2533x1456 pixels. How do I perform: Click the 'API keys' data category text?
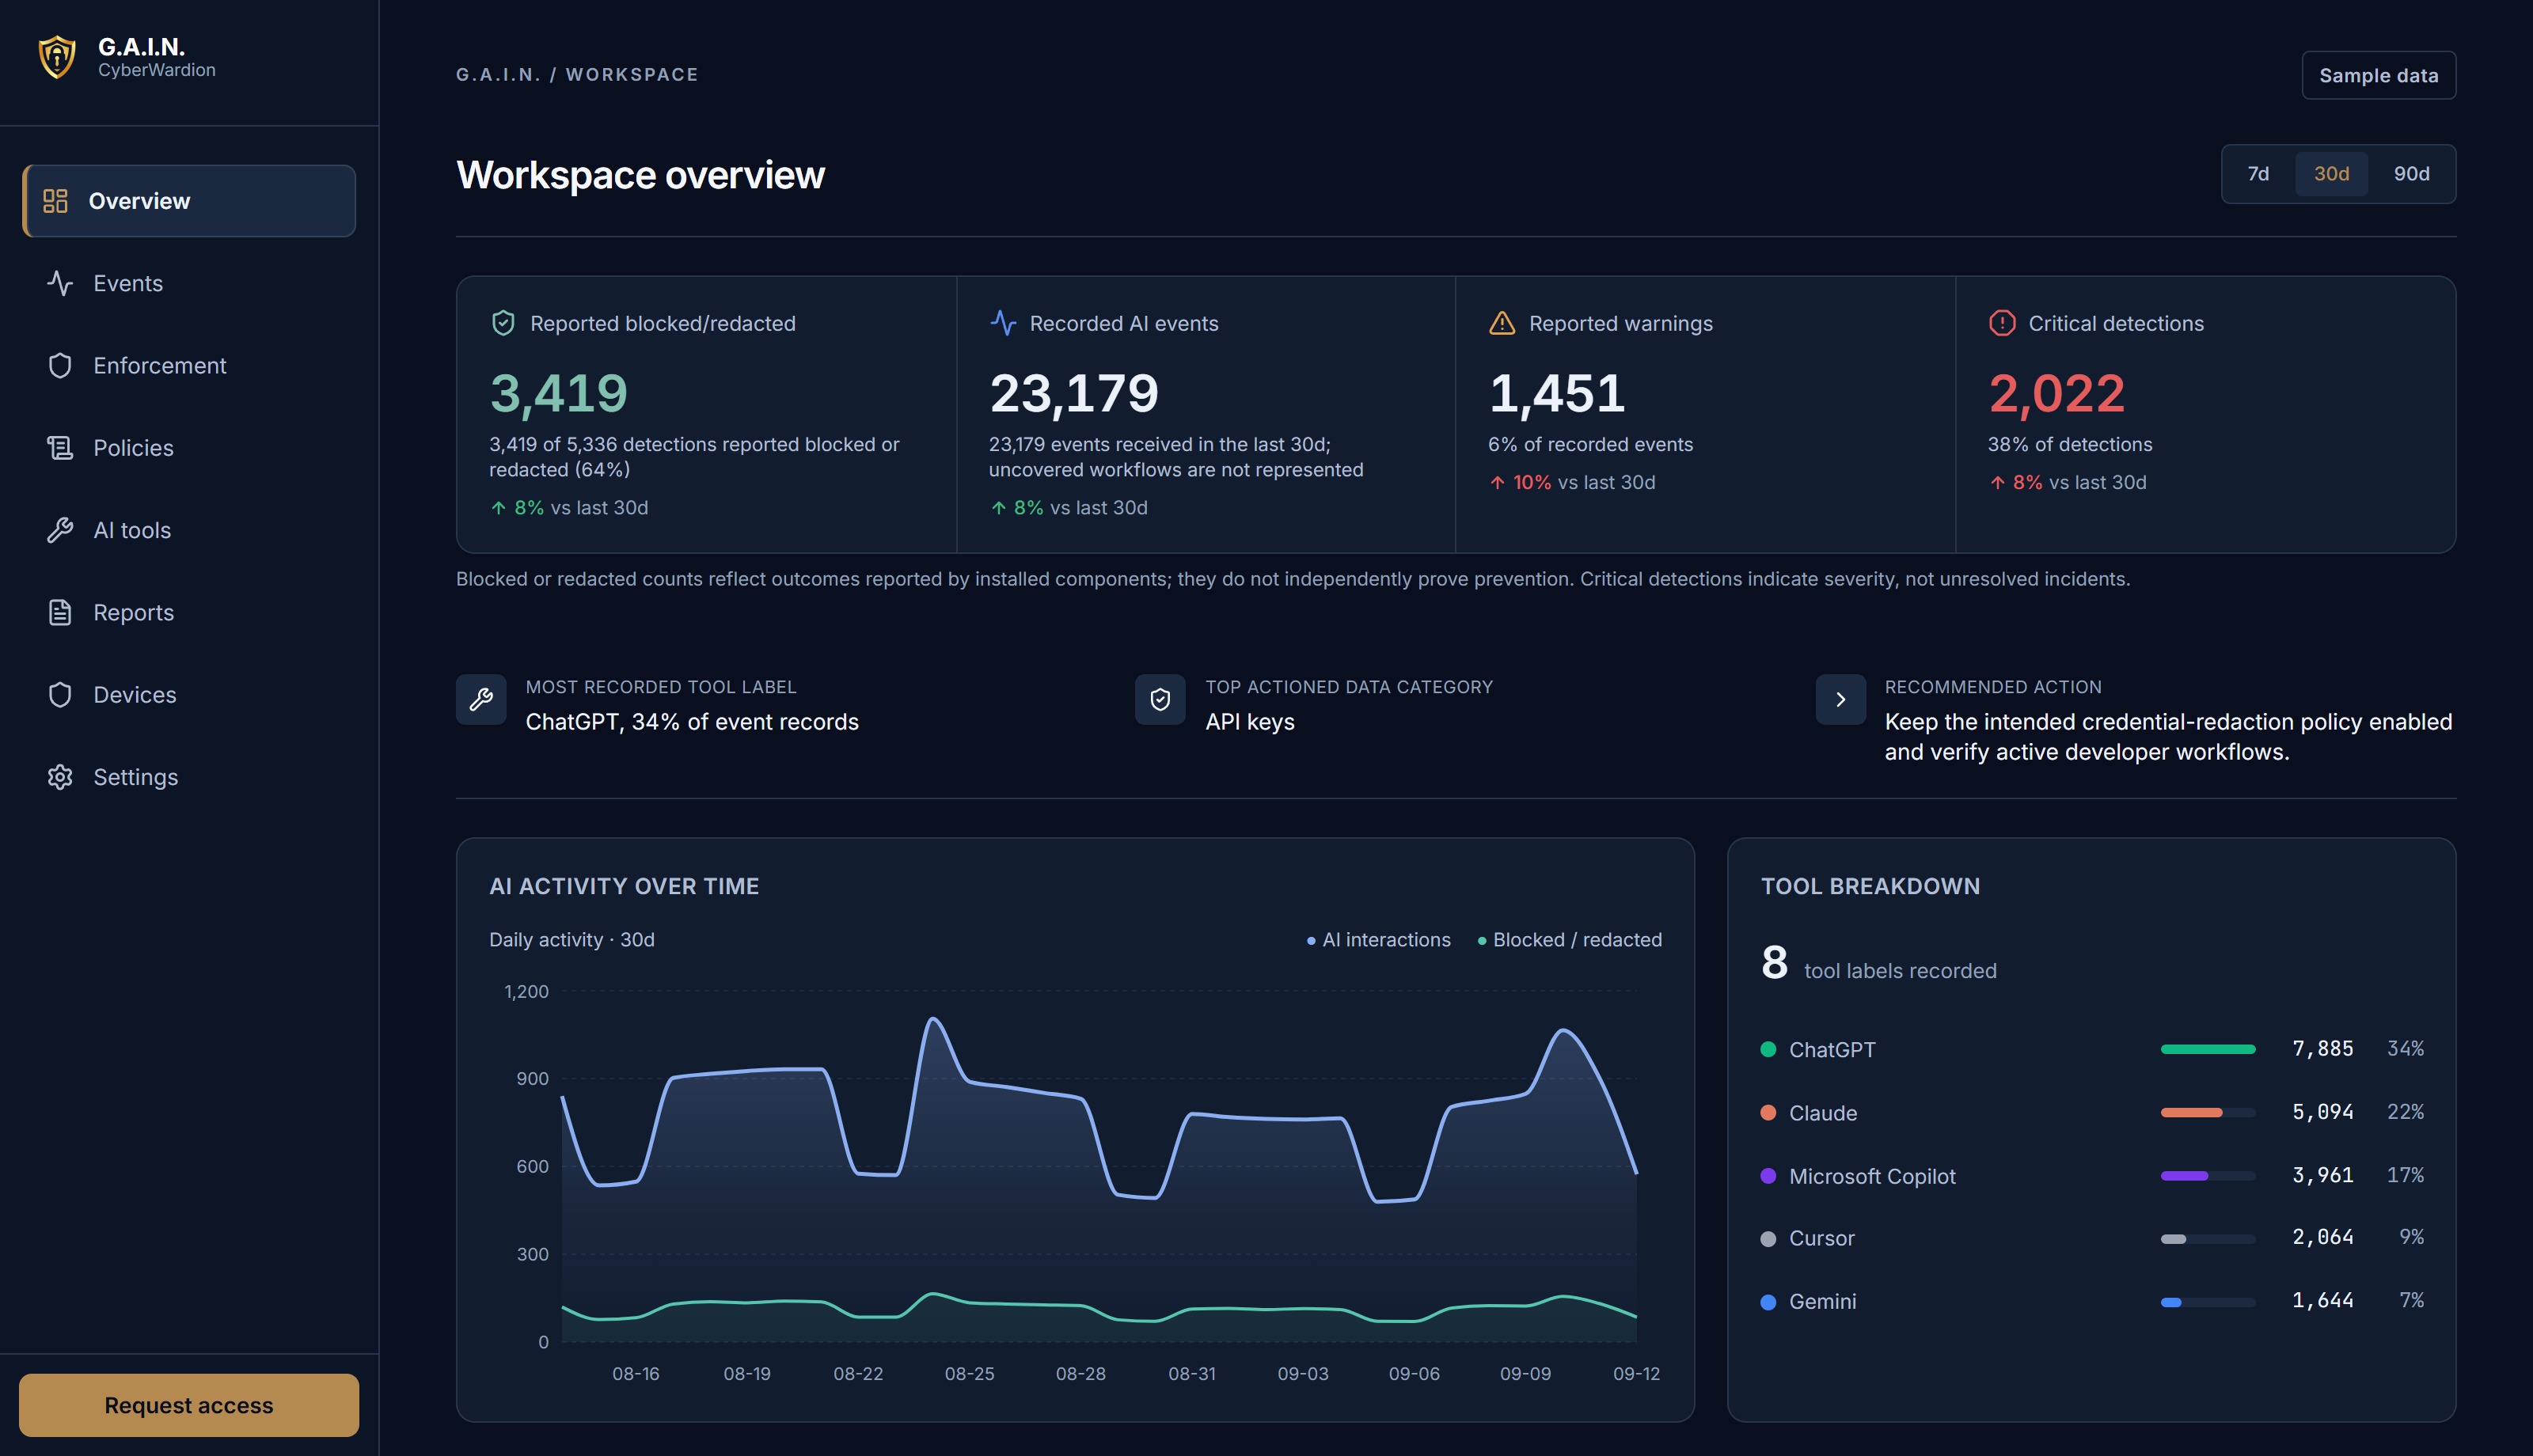tap(1250, 722)
